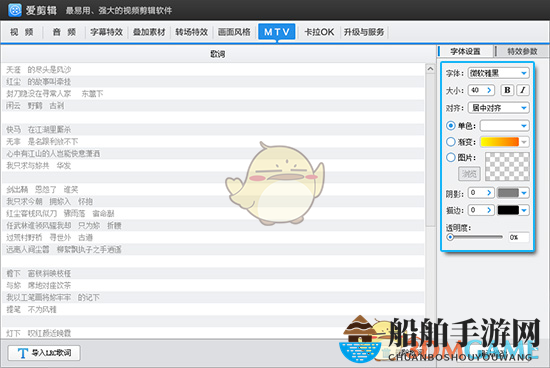The image size is (550, 368).
Task: Toggle the italic I font button
Action: tap(523, 90)
